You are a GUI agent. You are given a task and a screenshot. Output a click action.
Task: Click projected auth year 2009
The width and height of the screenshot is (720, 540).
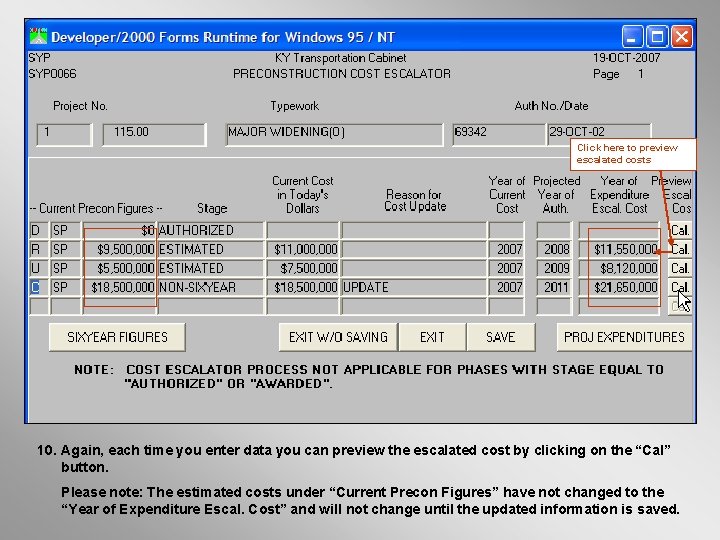point(554,268)
